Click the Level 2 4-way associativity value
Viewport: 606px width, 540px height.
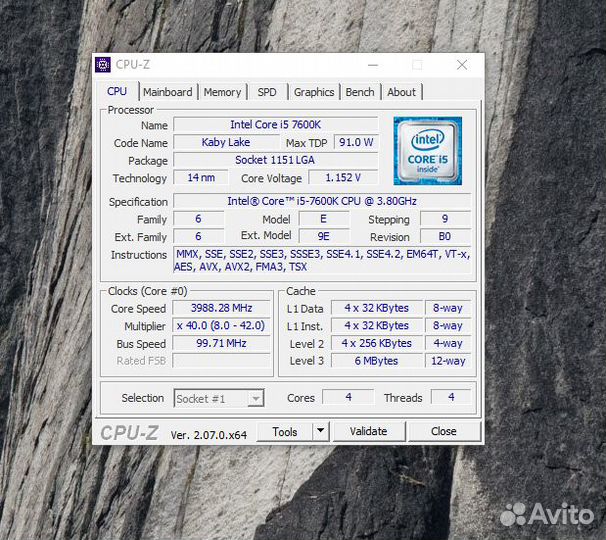point(448,343)
